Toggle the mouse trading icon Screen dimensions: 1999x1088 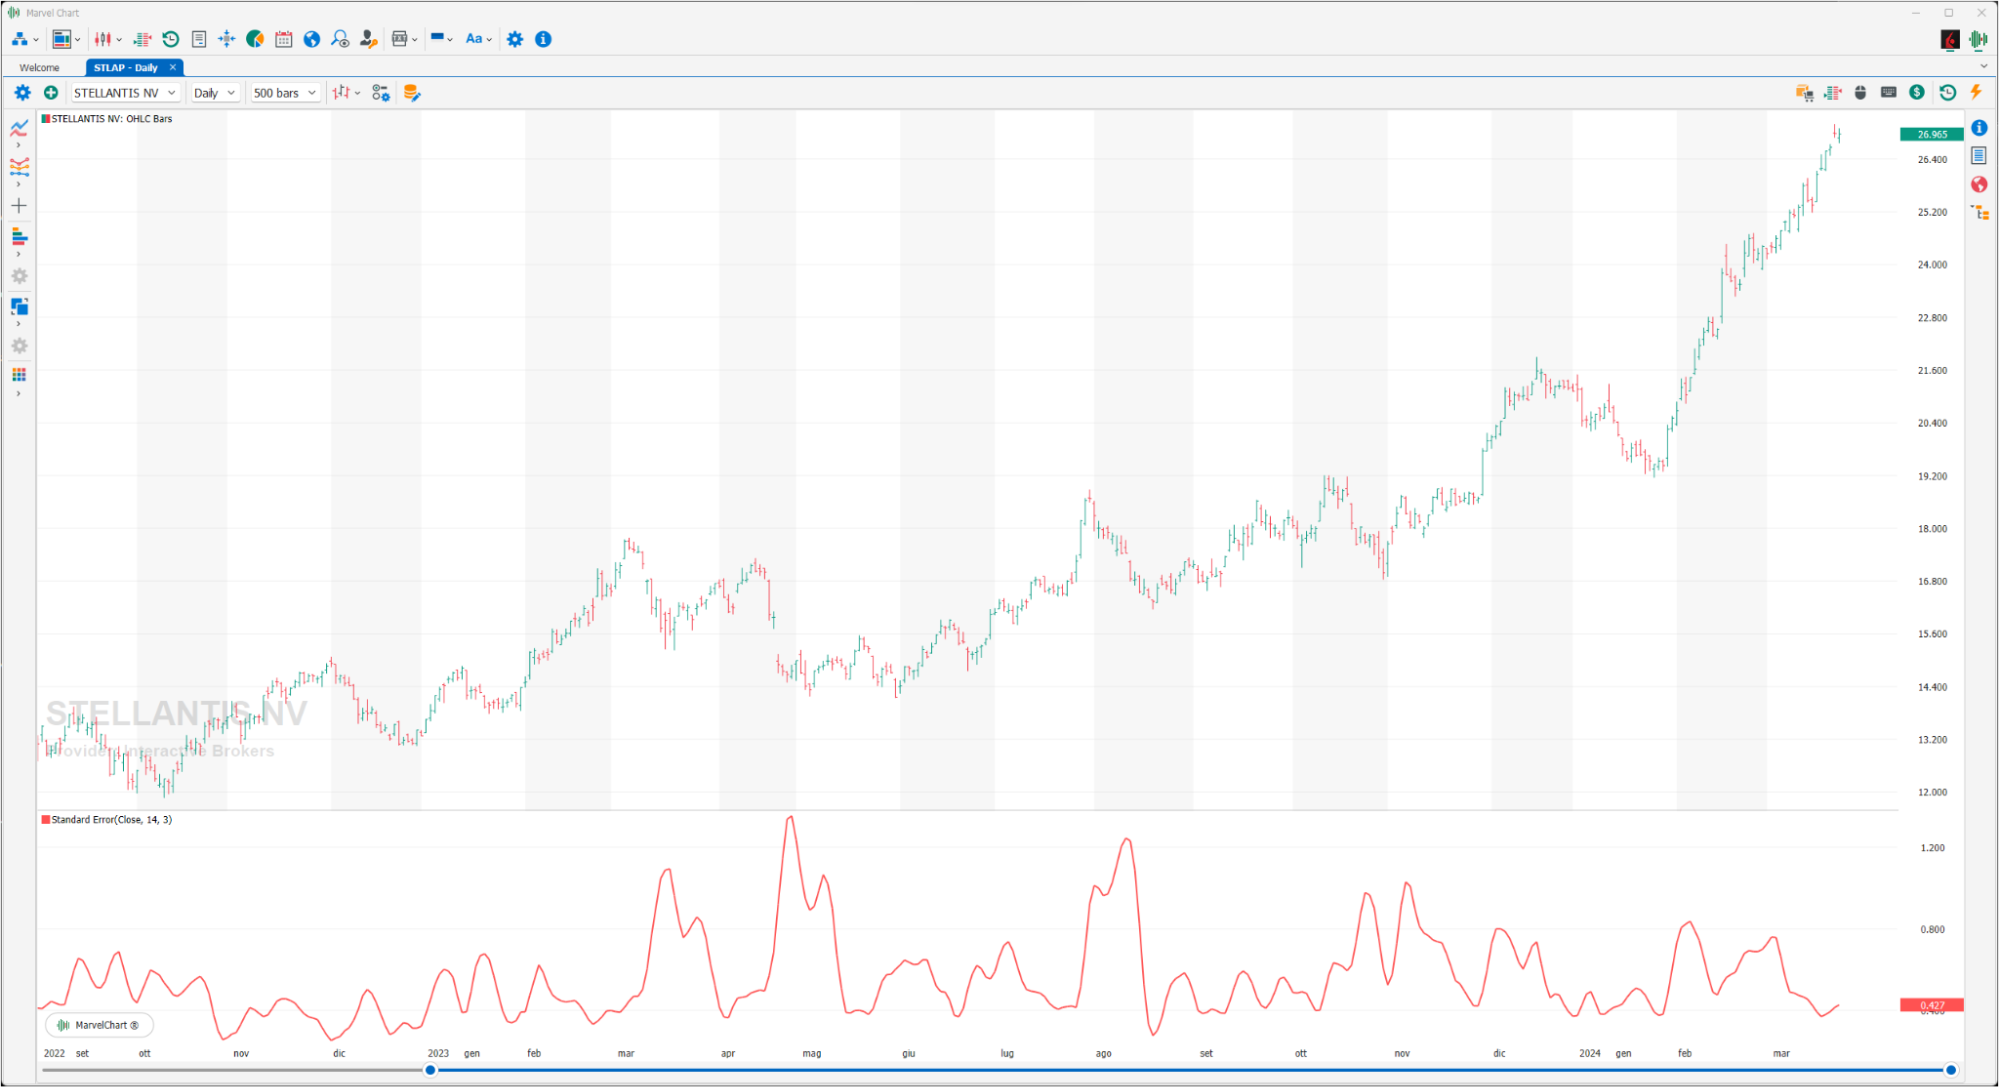(x=1860, y=92)
